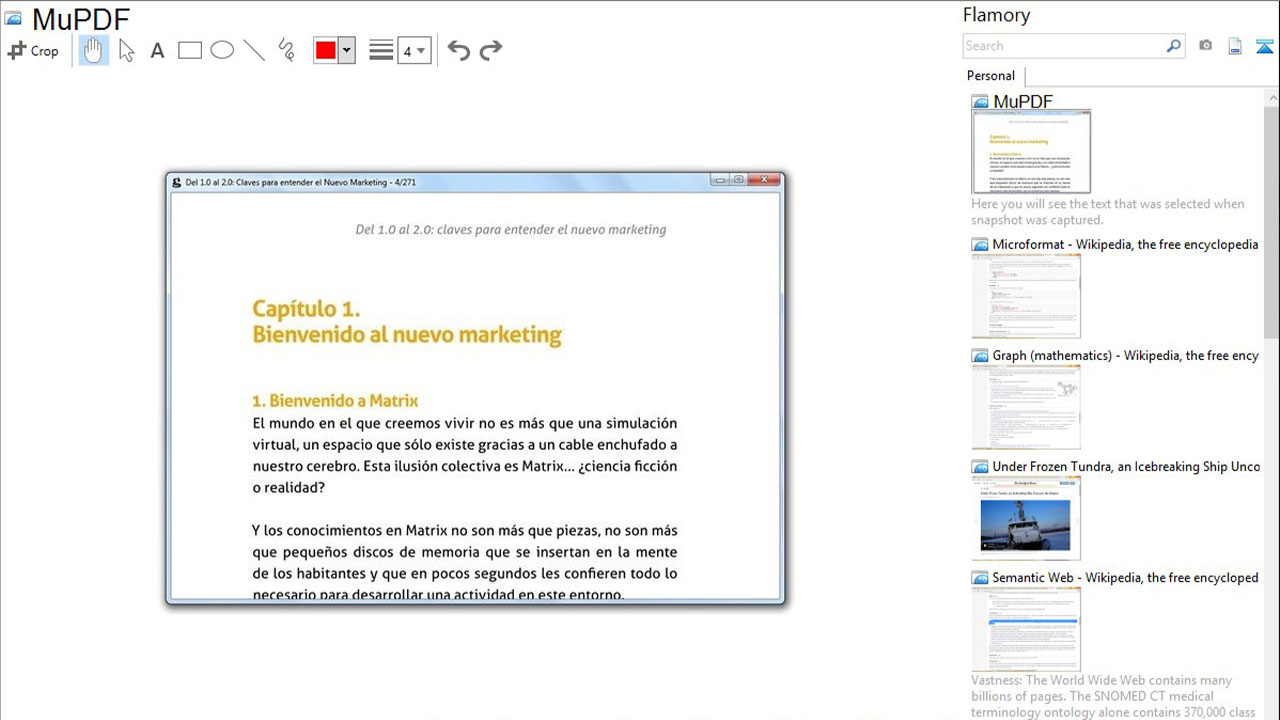Click the Under Frozen Tundra thumbnail
This screenshot has width=1280, height=720.
click(1026, 516)
